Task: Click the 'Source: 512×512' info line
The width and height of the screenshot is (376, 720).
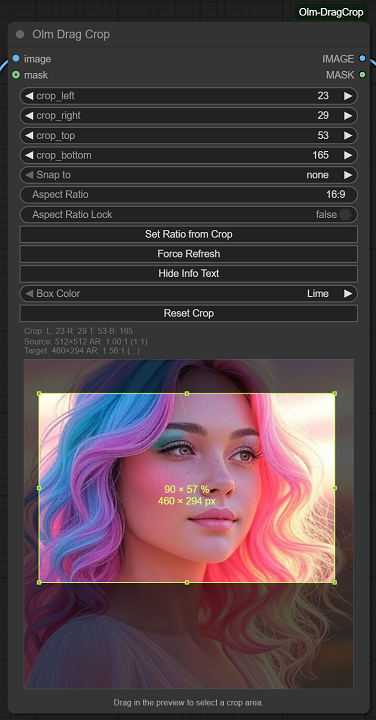Action: [86, 342]
